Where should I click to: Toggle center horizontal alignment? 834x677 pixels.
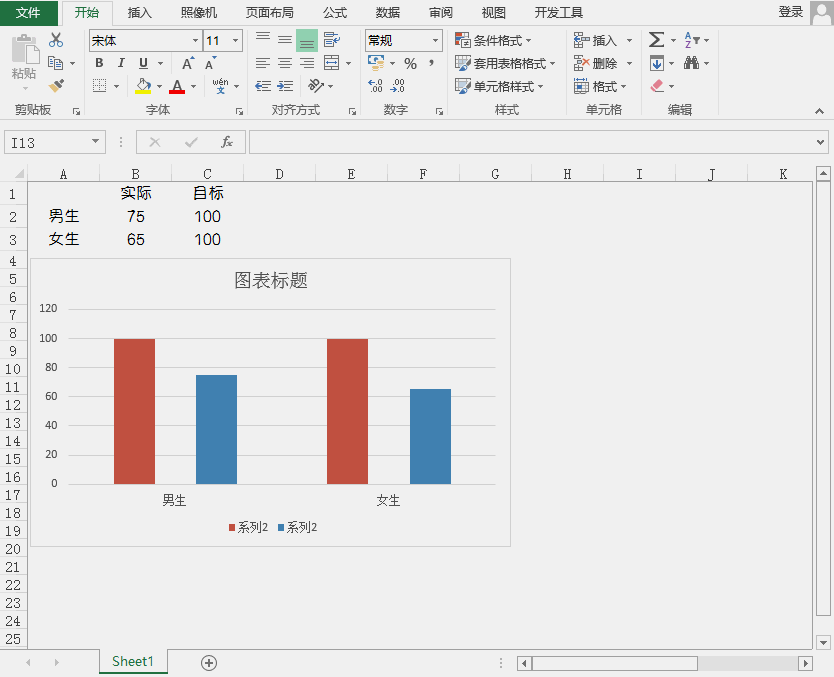(x=285, y=63)
